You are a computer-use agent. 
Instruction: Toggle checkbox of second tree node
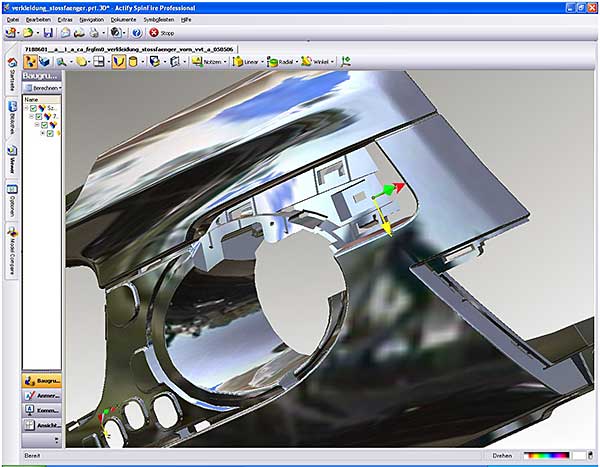(39, 117)
